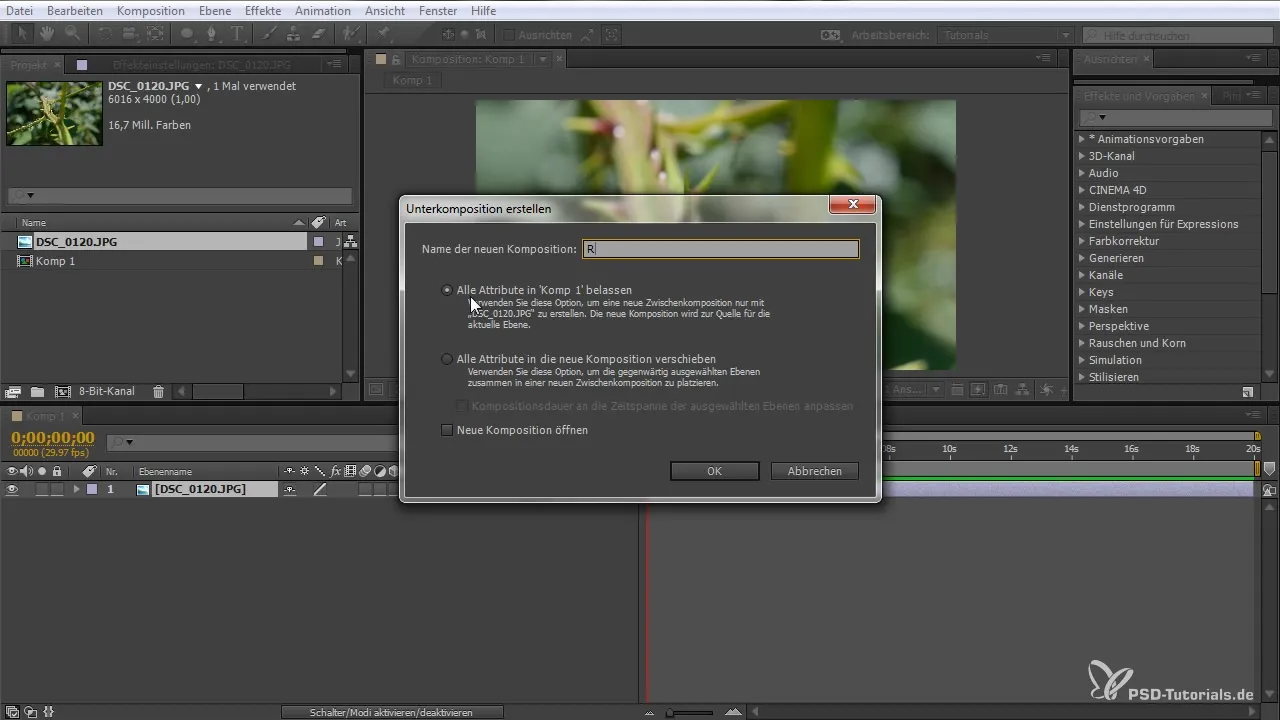Select the Clone Stamp tool
The height and width of the screenshot is (720, 1280).
coord(294,34)
